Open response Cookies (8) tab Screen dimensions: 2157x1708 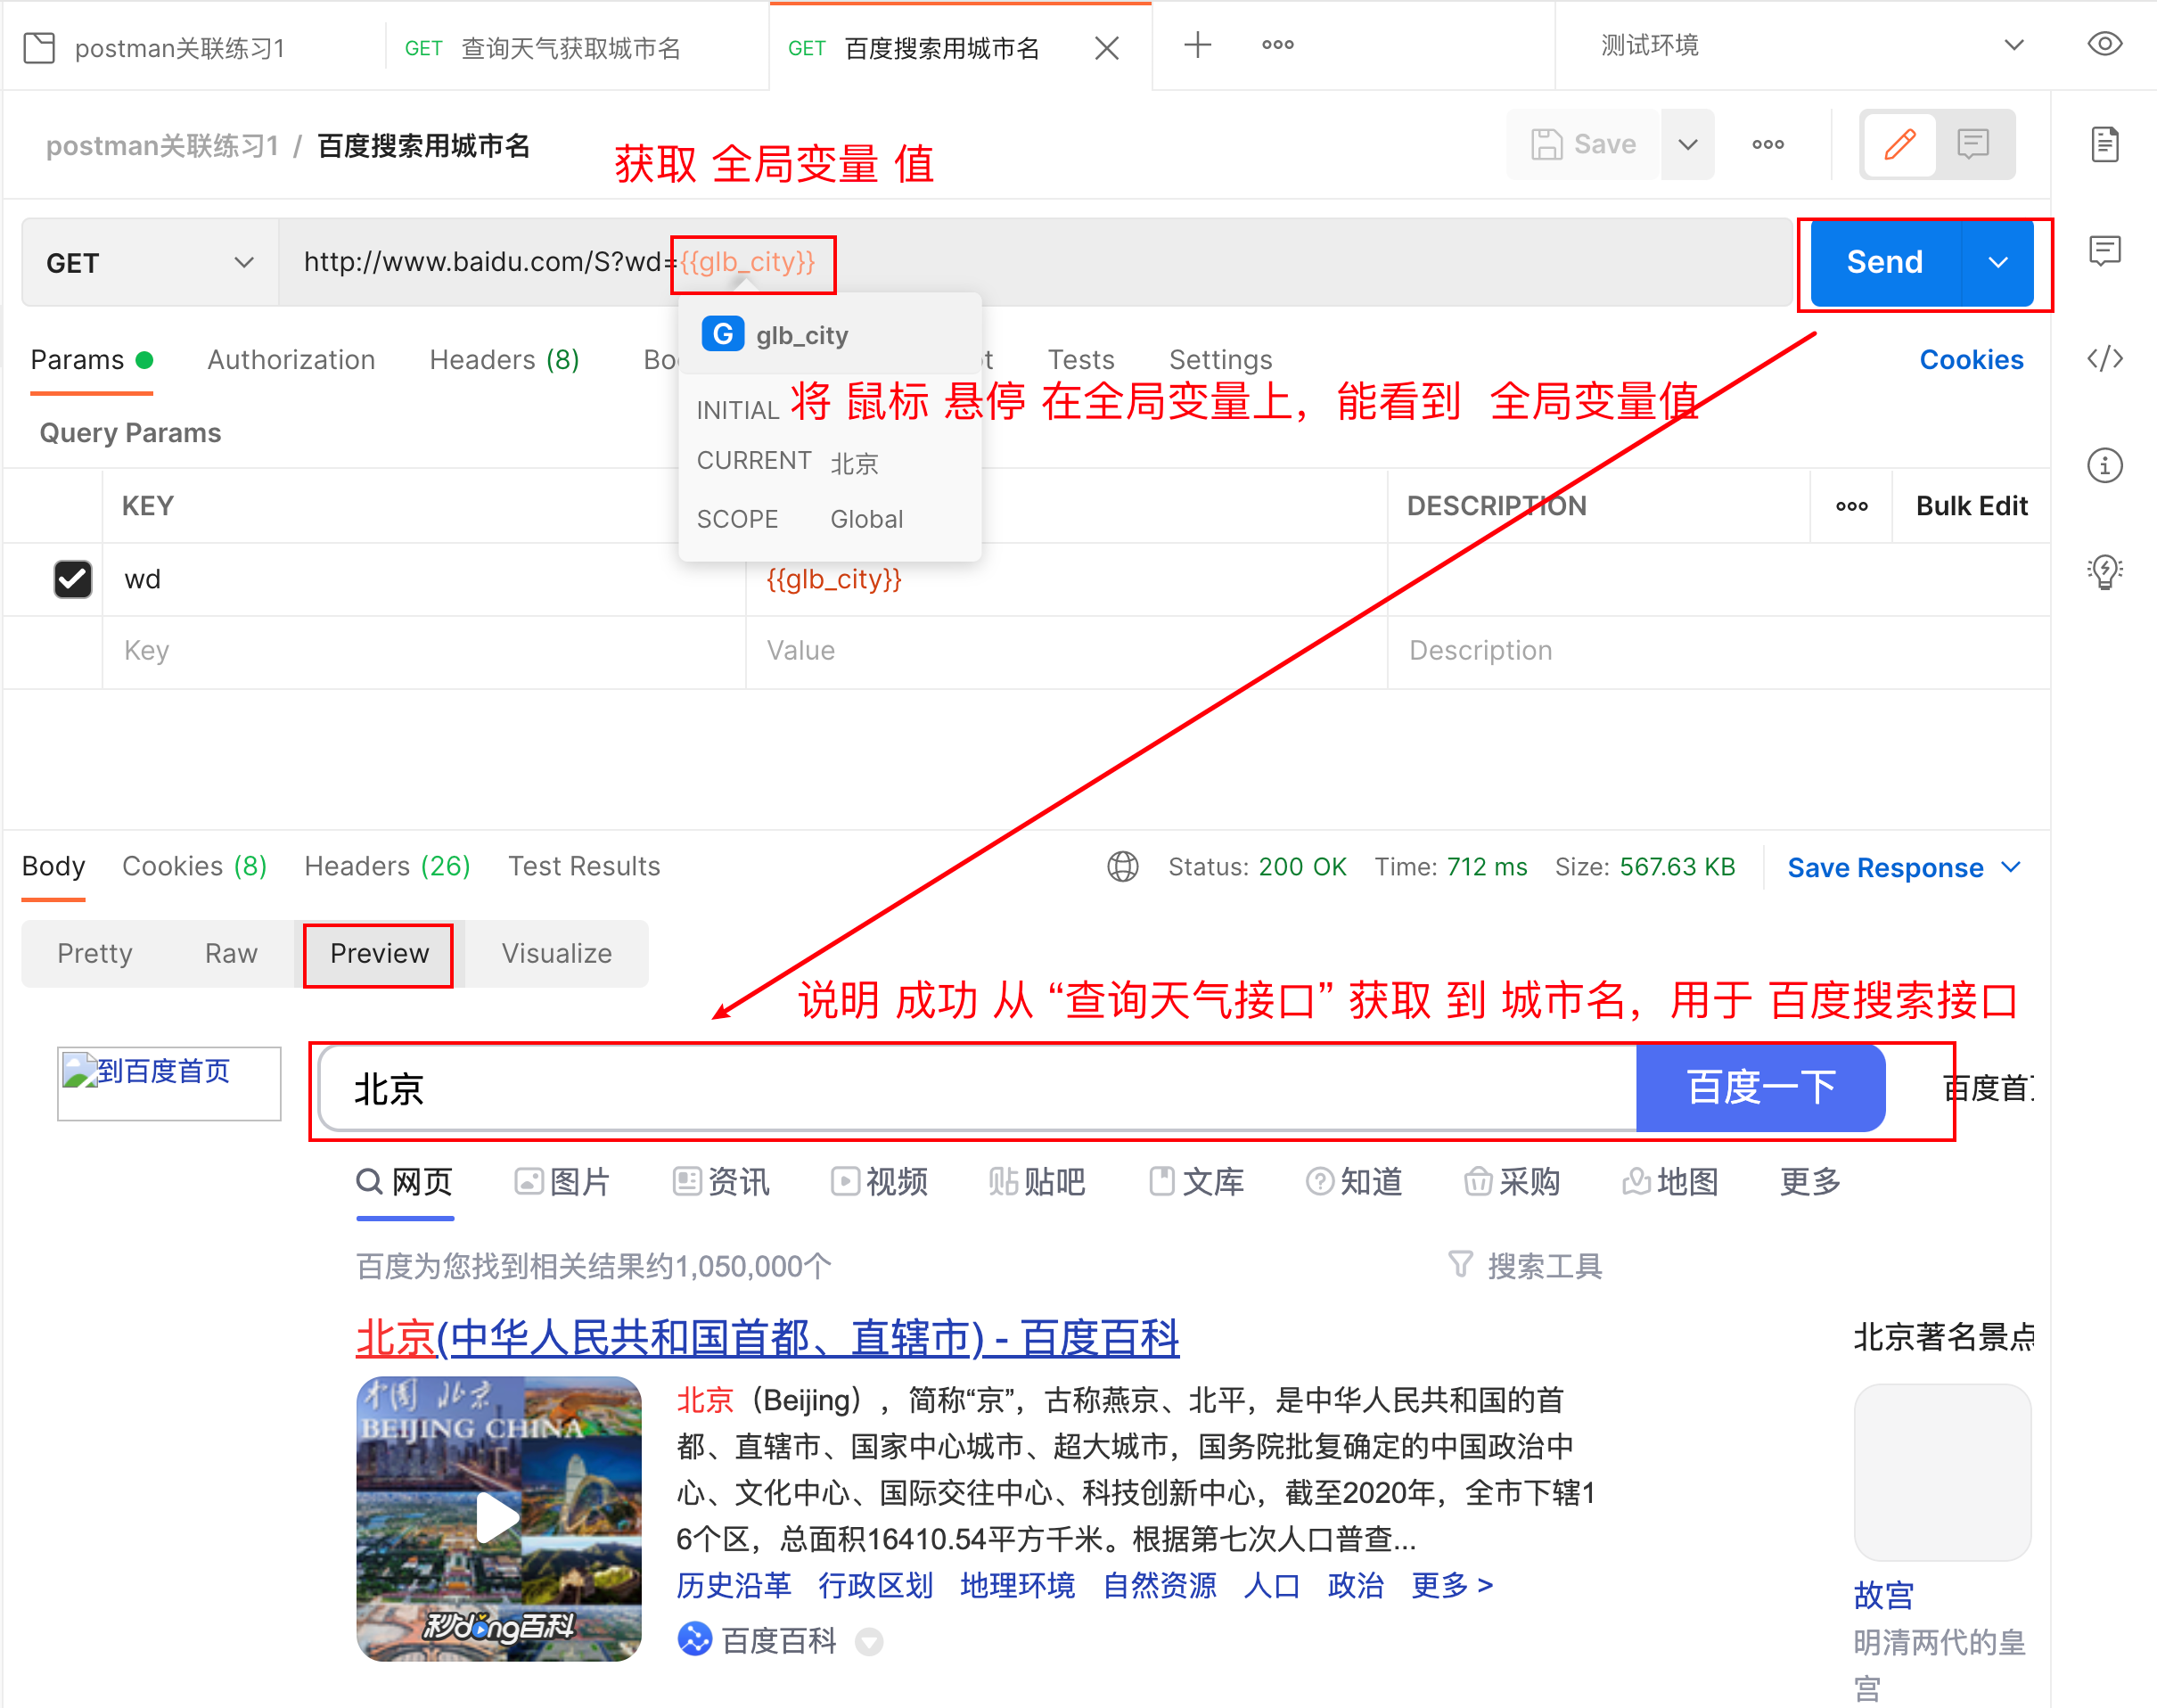point(194,866)
